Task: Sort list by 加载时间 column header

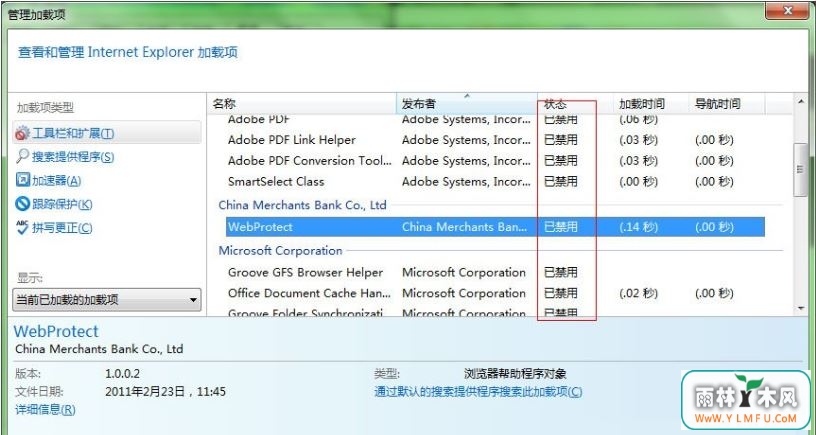Action: click(651, 104)
